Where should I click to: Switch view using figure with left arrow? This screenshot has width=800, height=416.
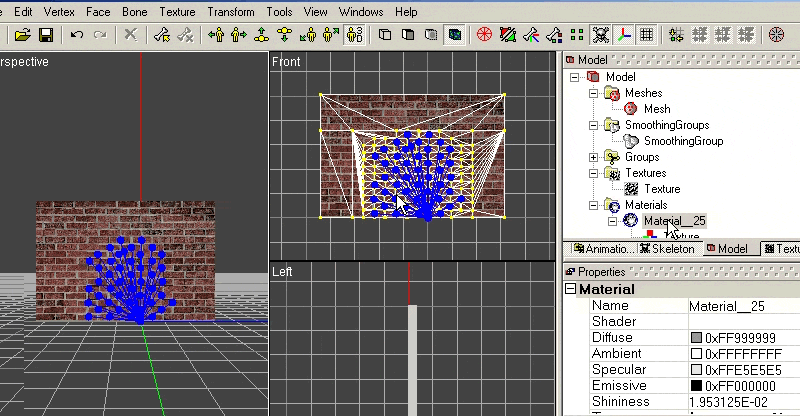click(x=216, y=35)
